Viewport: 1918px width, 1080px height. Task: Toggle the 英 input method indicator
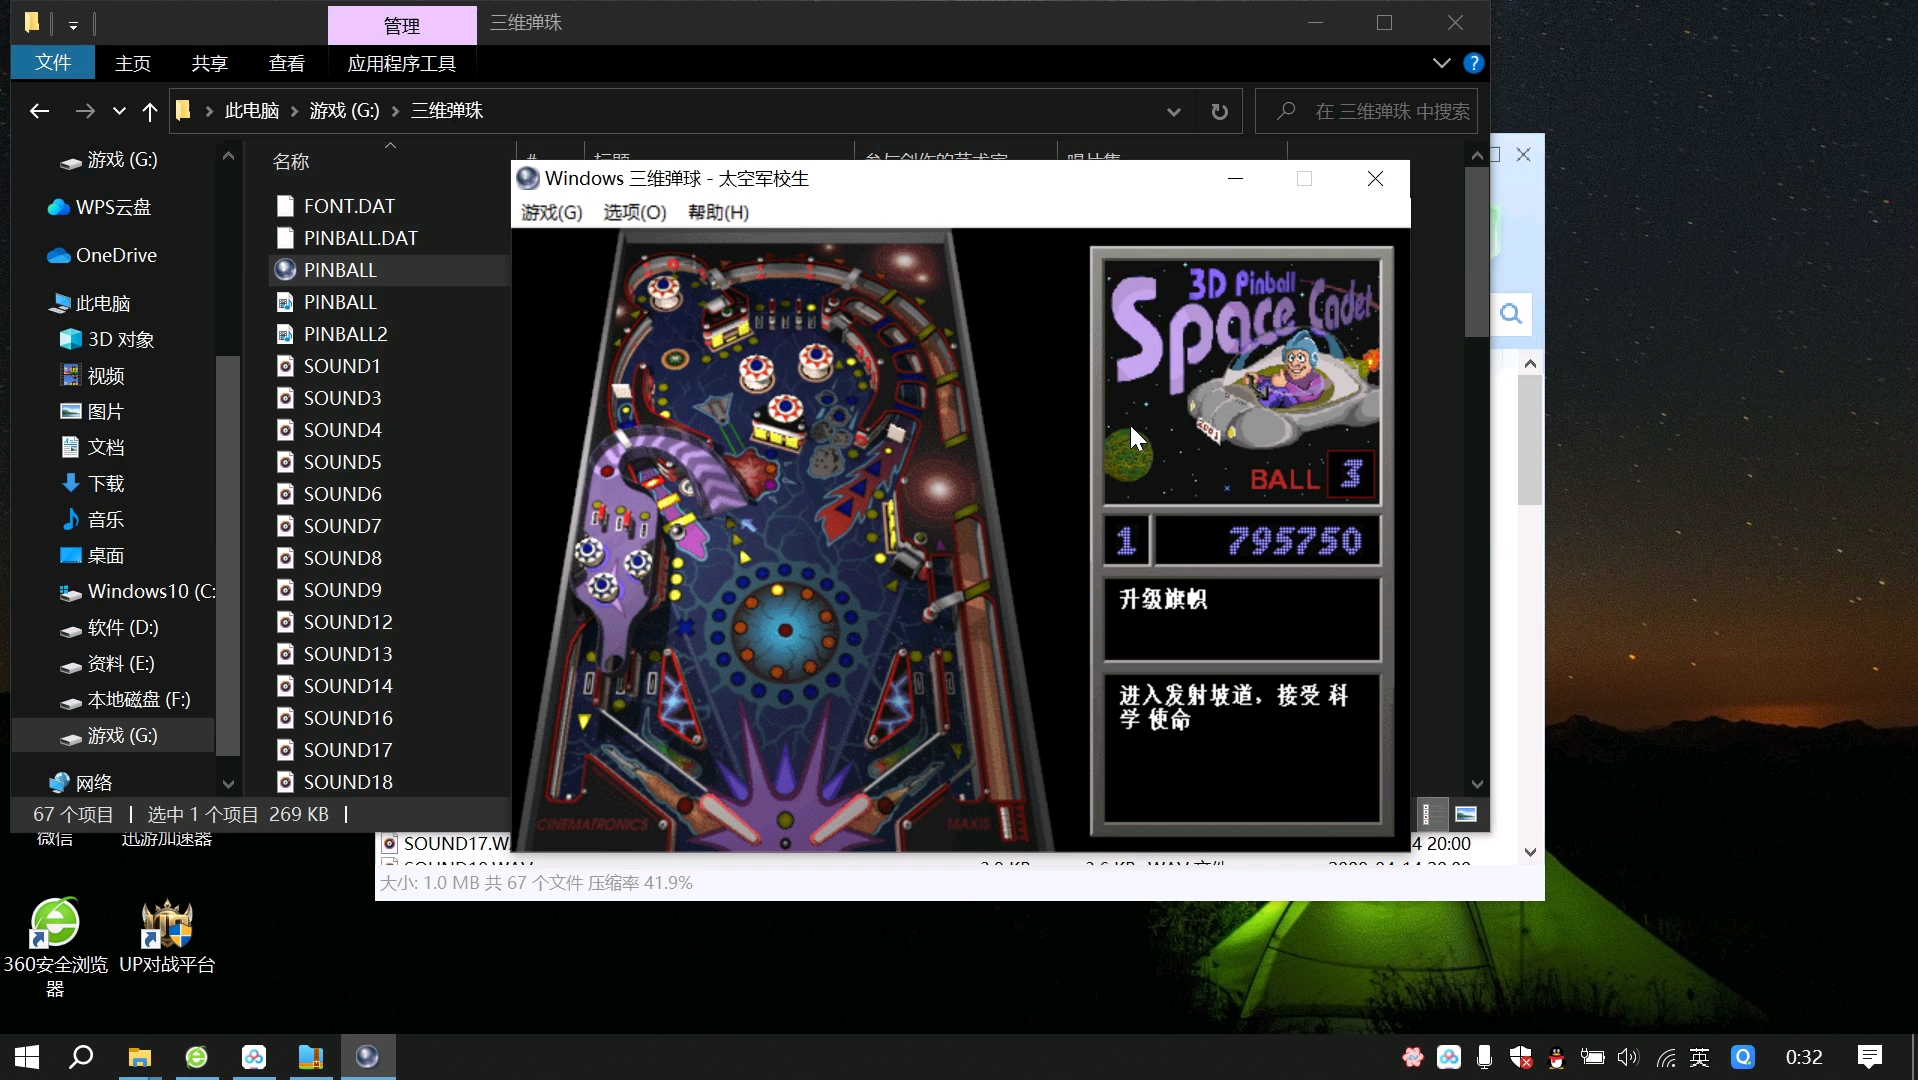click(1699, 1057)
